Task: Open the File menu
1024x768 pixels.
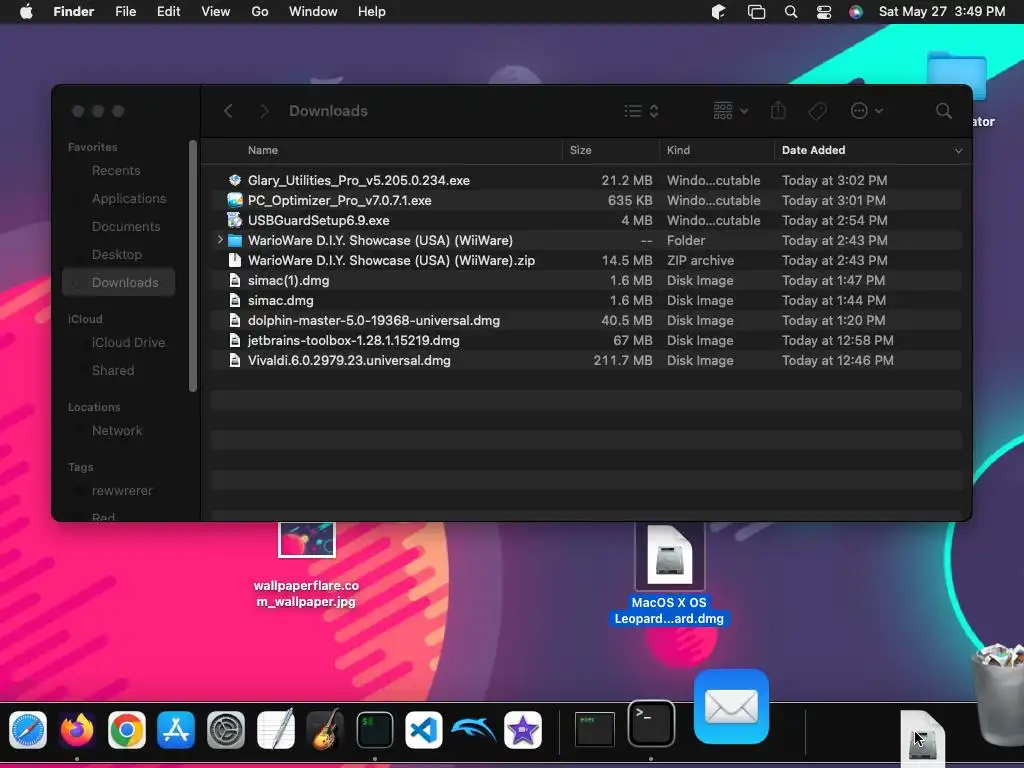Action: 125,12
